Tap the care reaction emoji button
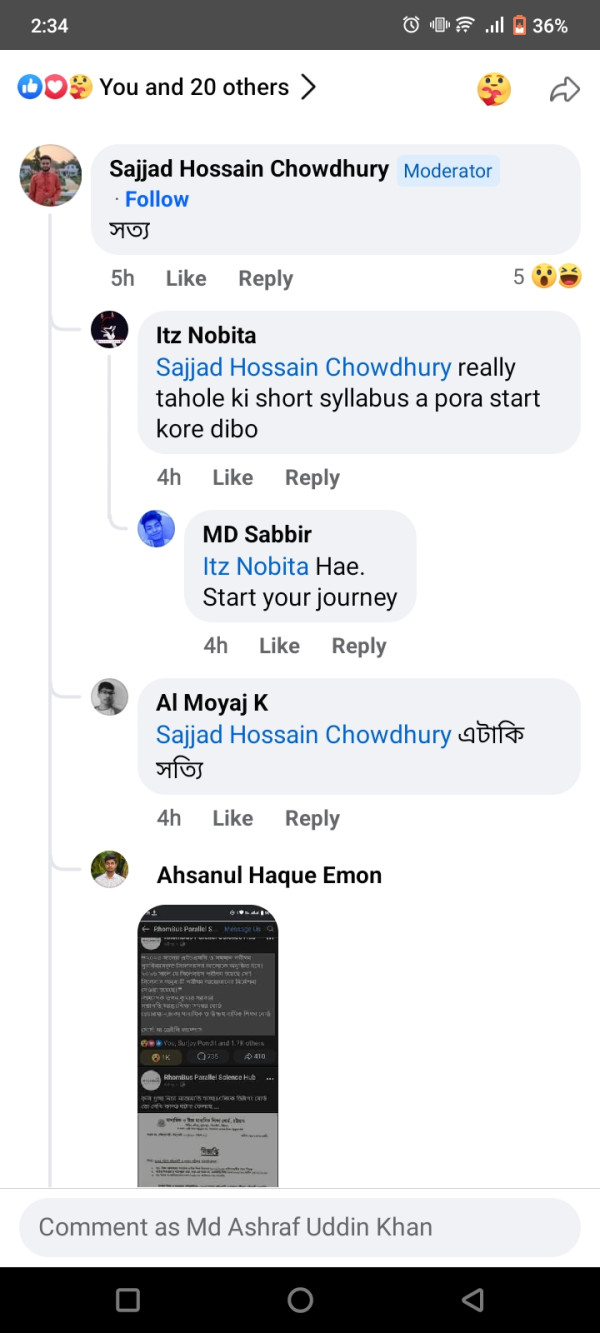 coord(494,90)
